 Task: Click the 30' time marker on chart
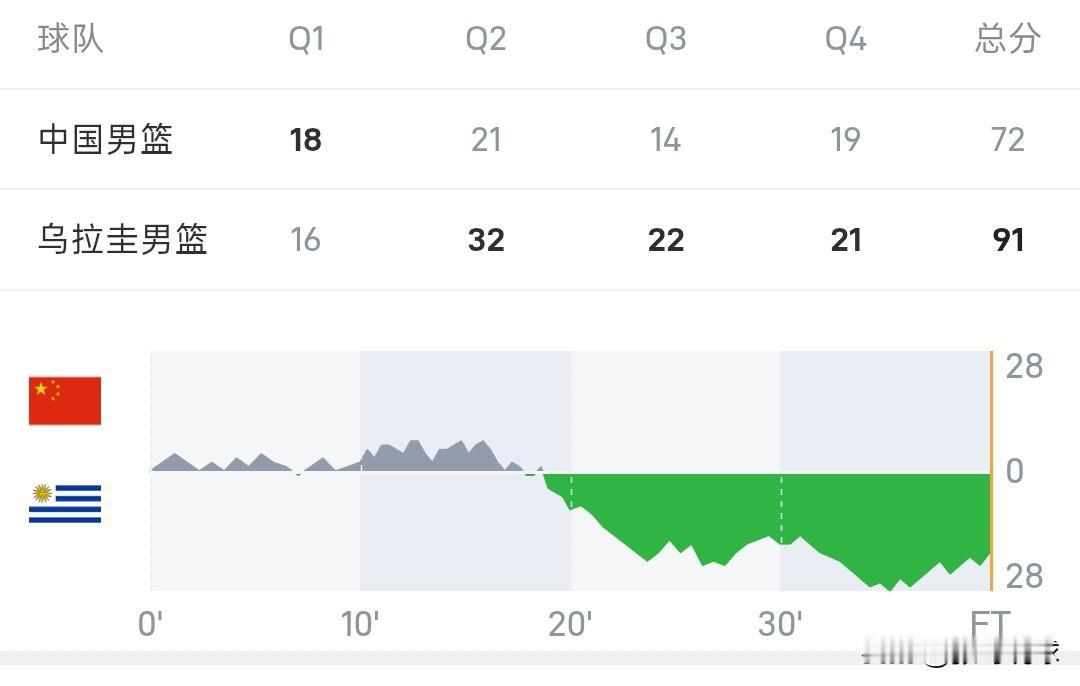(x=780, y=624)
